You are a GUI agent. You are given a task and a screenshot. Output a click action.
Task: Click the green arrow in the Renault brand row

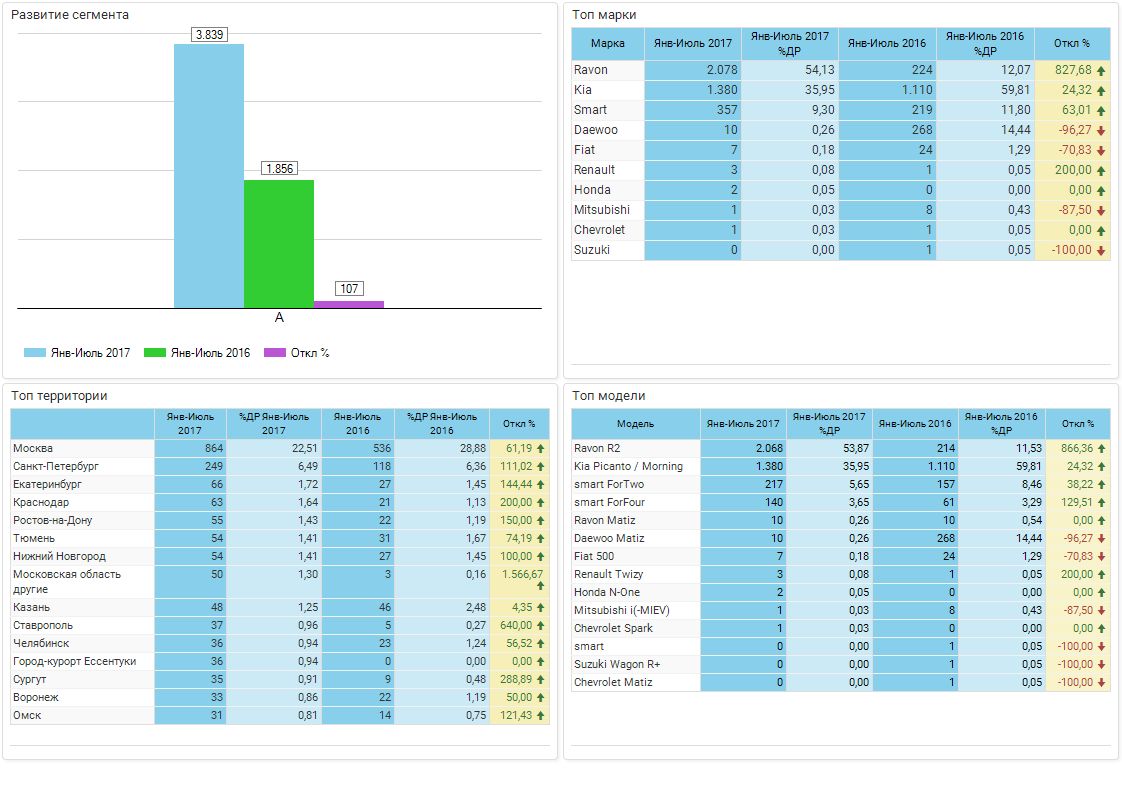[x=1101, y=171]
